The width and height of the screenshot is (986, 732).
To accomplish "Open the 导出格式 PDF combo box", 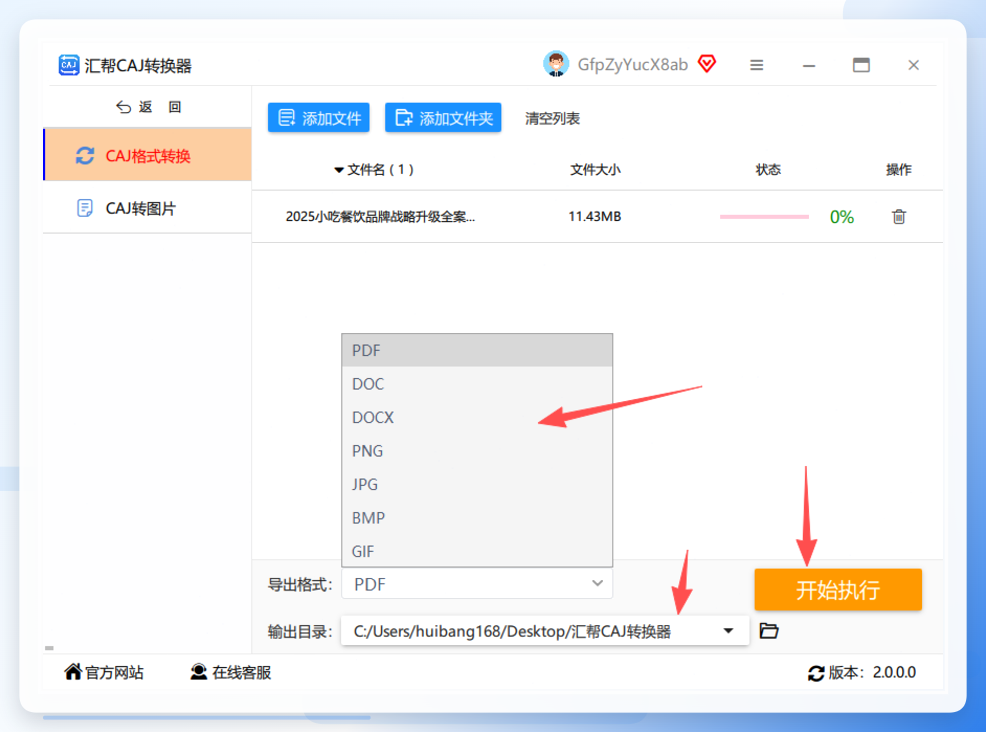I will click(477, 584).
